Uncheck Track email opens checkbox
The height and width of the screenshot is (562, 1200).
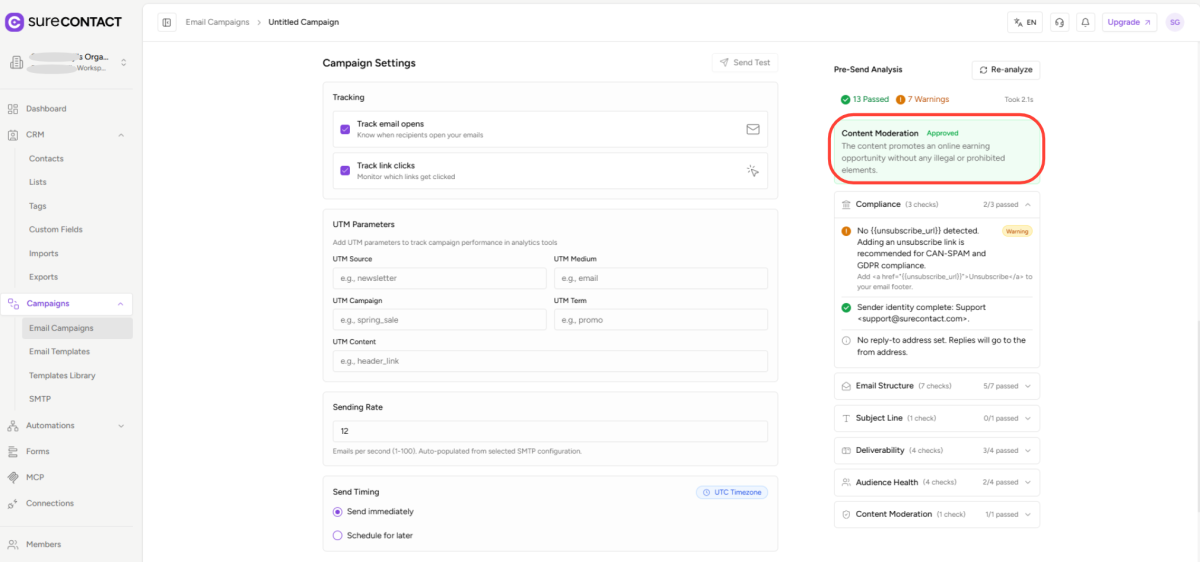coord(345,129)
